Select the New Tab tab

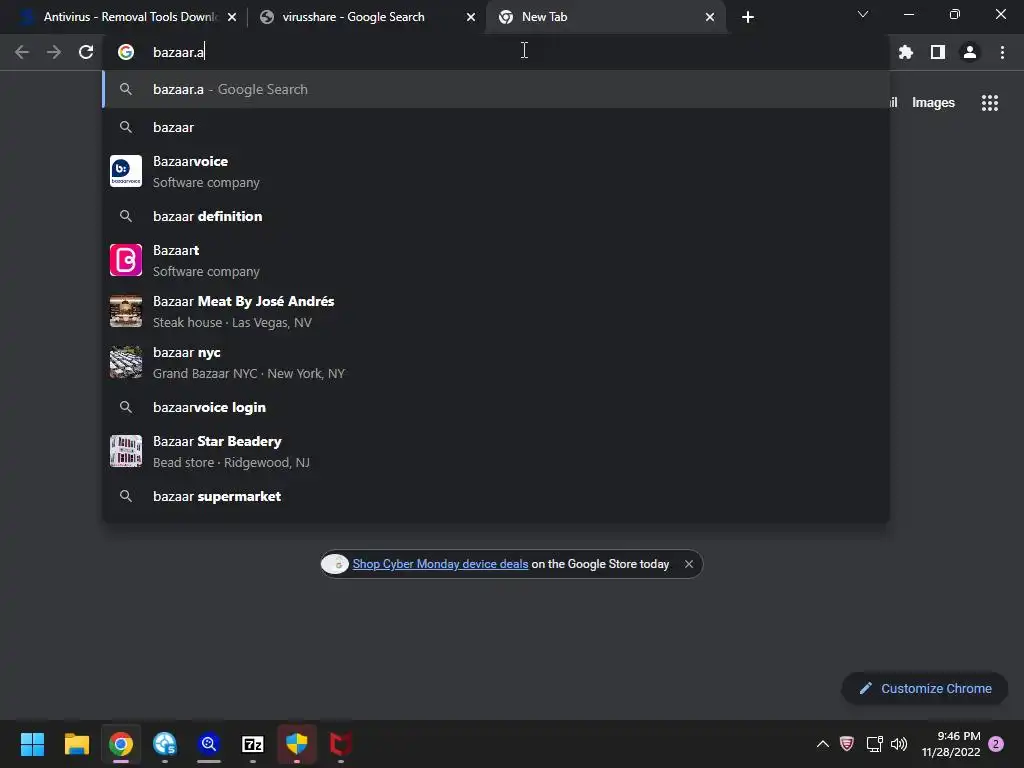(604, 17)
